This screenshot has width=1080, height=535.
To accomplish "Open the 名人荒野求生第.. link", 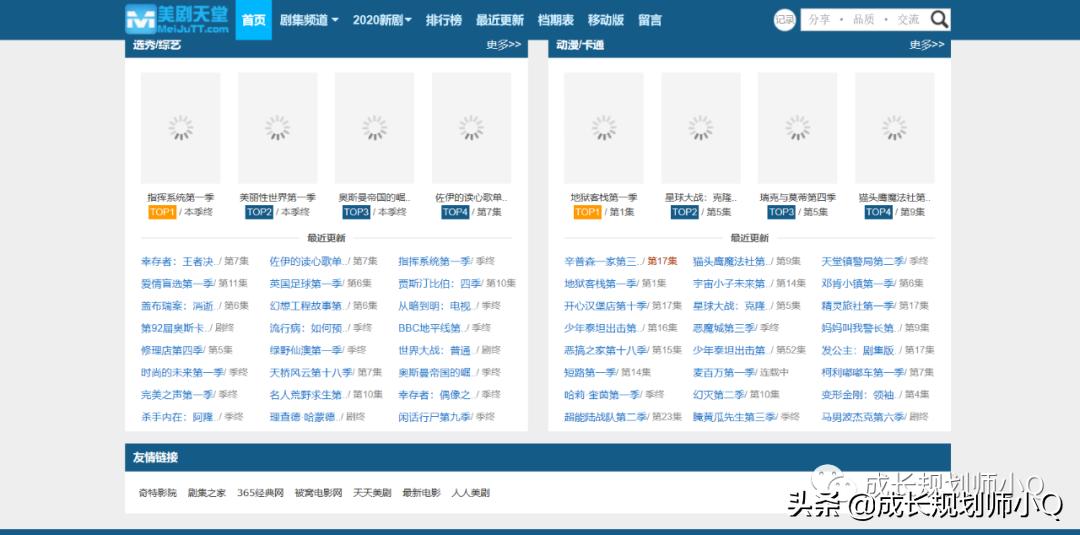I will tap(309, 395).
